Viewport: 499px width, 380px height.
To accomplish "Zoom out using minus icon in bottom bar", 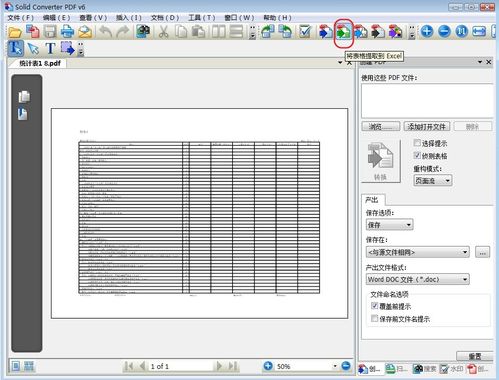I will (346, 366).
